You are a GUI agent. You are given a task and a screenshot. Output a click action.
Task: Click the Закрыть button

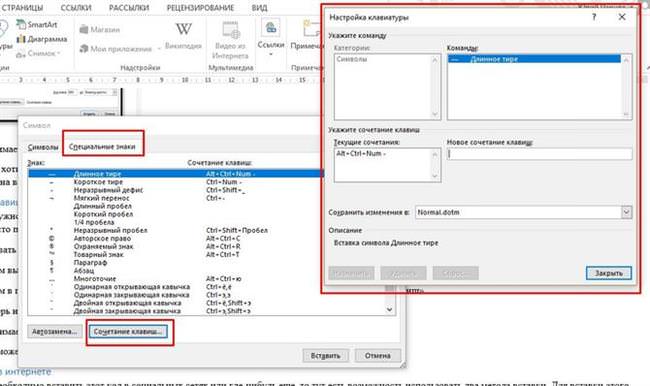point(609,273)
